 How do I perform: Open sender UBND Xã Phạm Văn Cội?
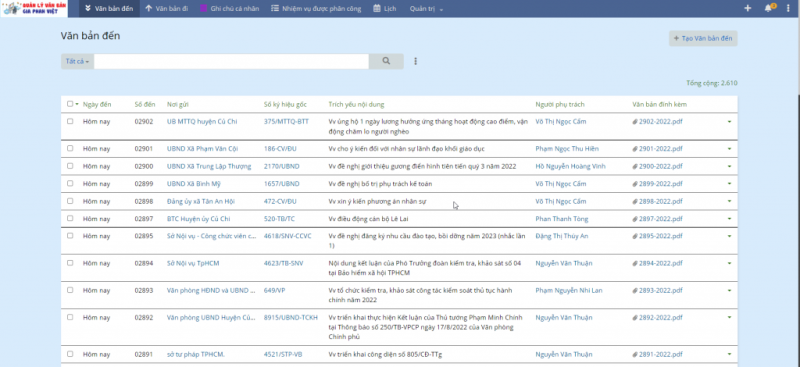203,149
